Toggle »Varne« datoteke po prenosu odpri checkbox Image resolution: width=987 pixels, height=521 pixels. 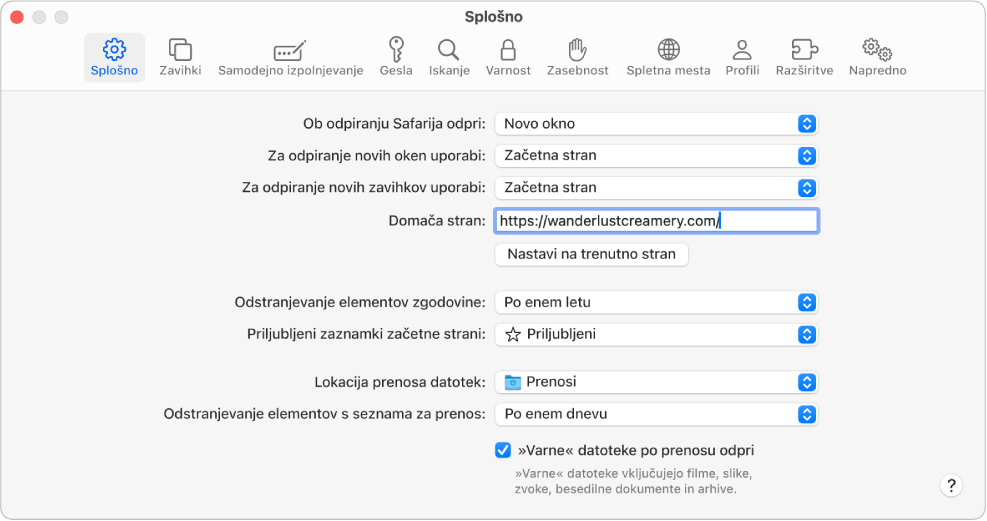point(504,450)
